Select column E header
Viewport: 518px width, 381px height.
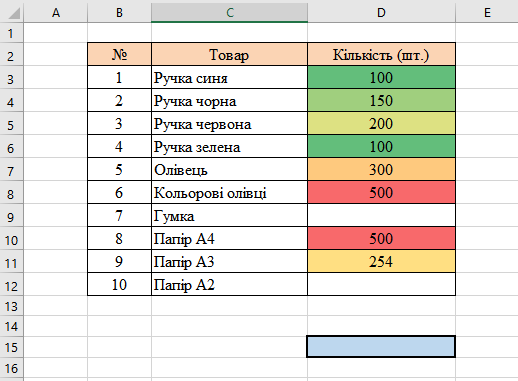pyautogui.click(x=487, y=13)
